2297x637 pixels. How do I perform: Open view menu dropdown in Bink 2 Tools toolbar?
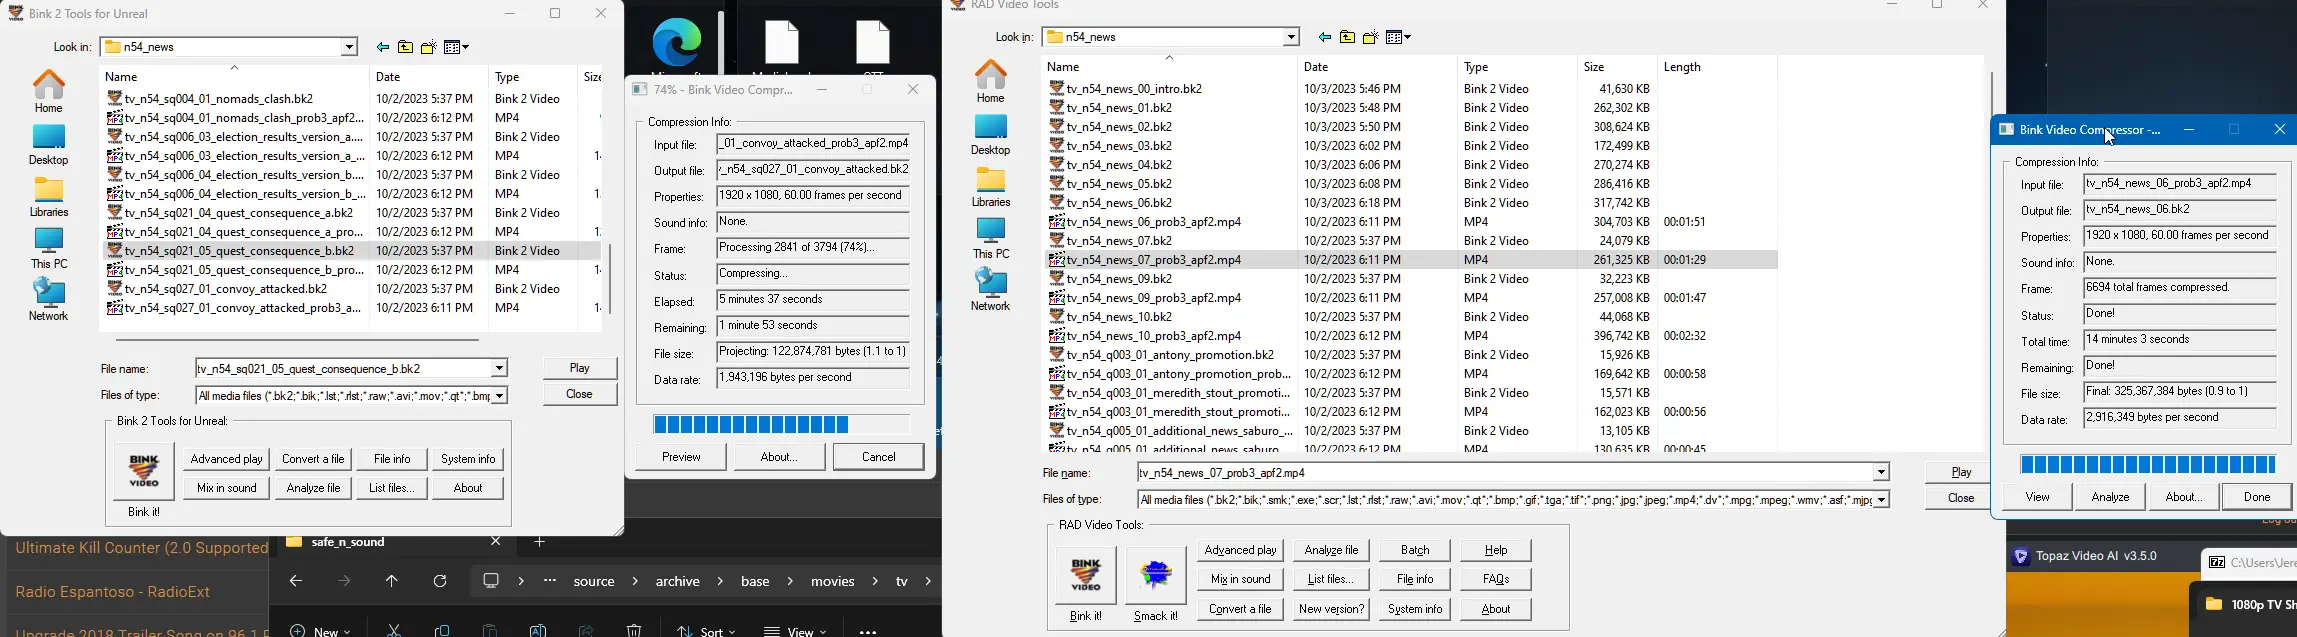(457, 48)
